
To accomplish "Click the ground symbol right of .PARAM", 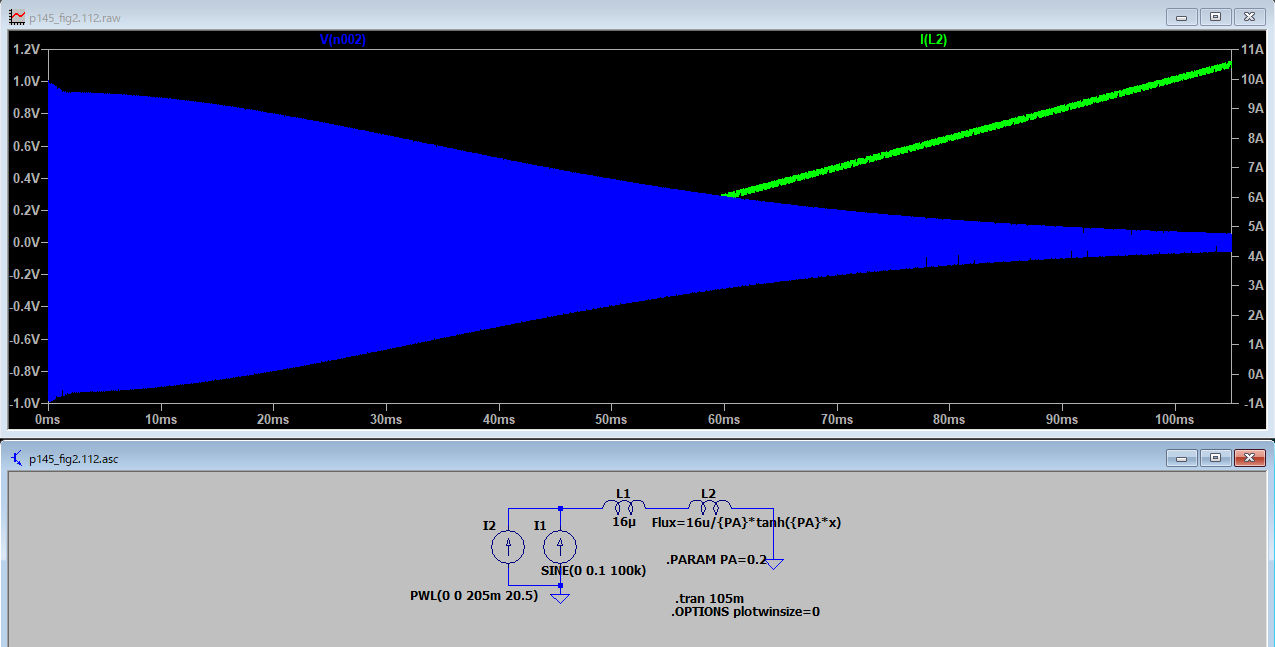I will pos(773,563).
